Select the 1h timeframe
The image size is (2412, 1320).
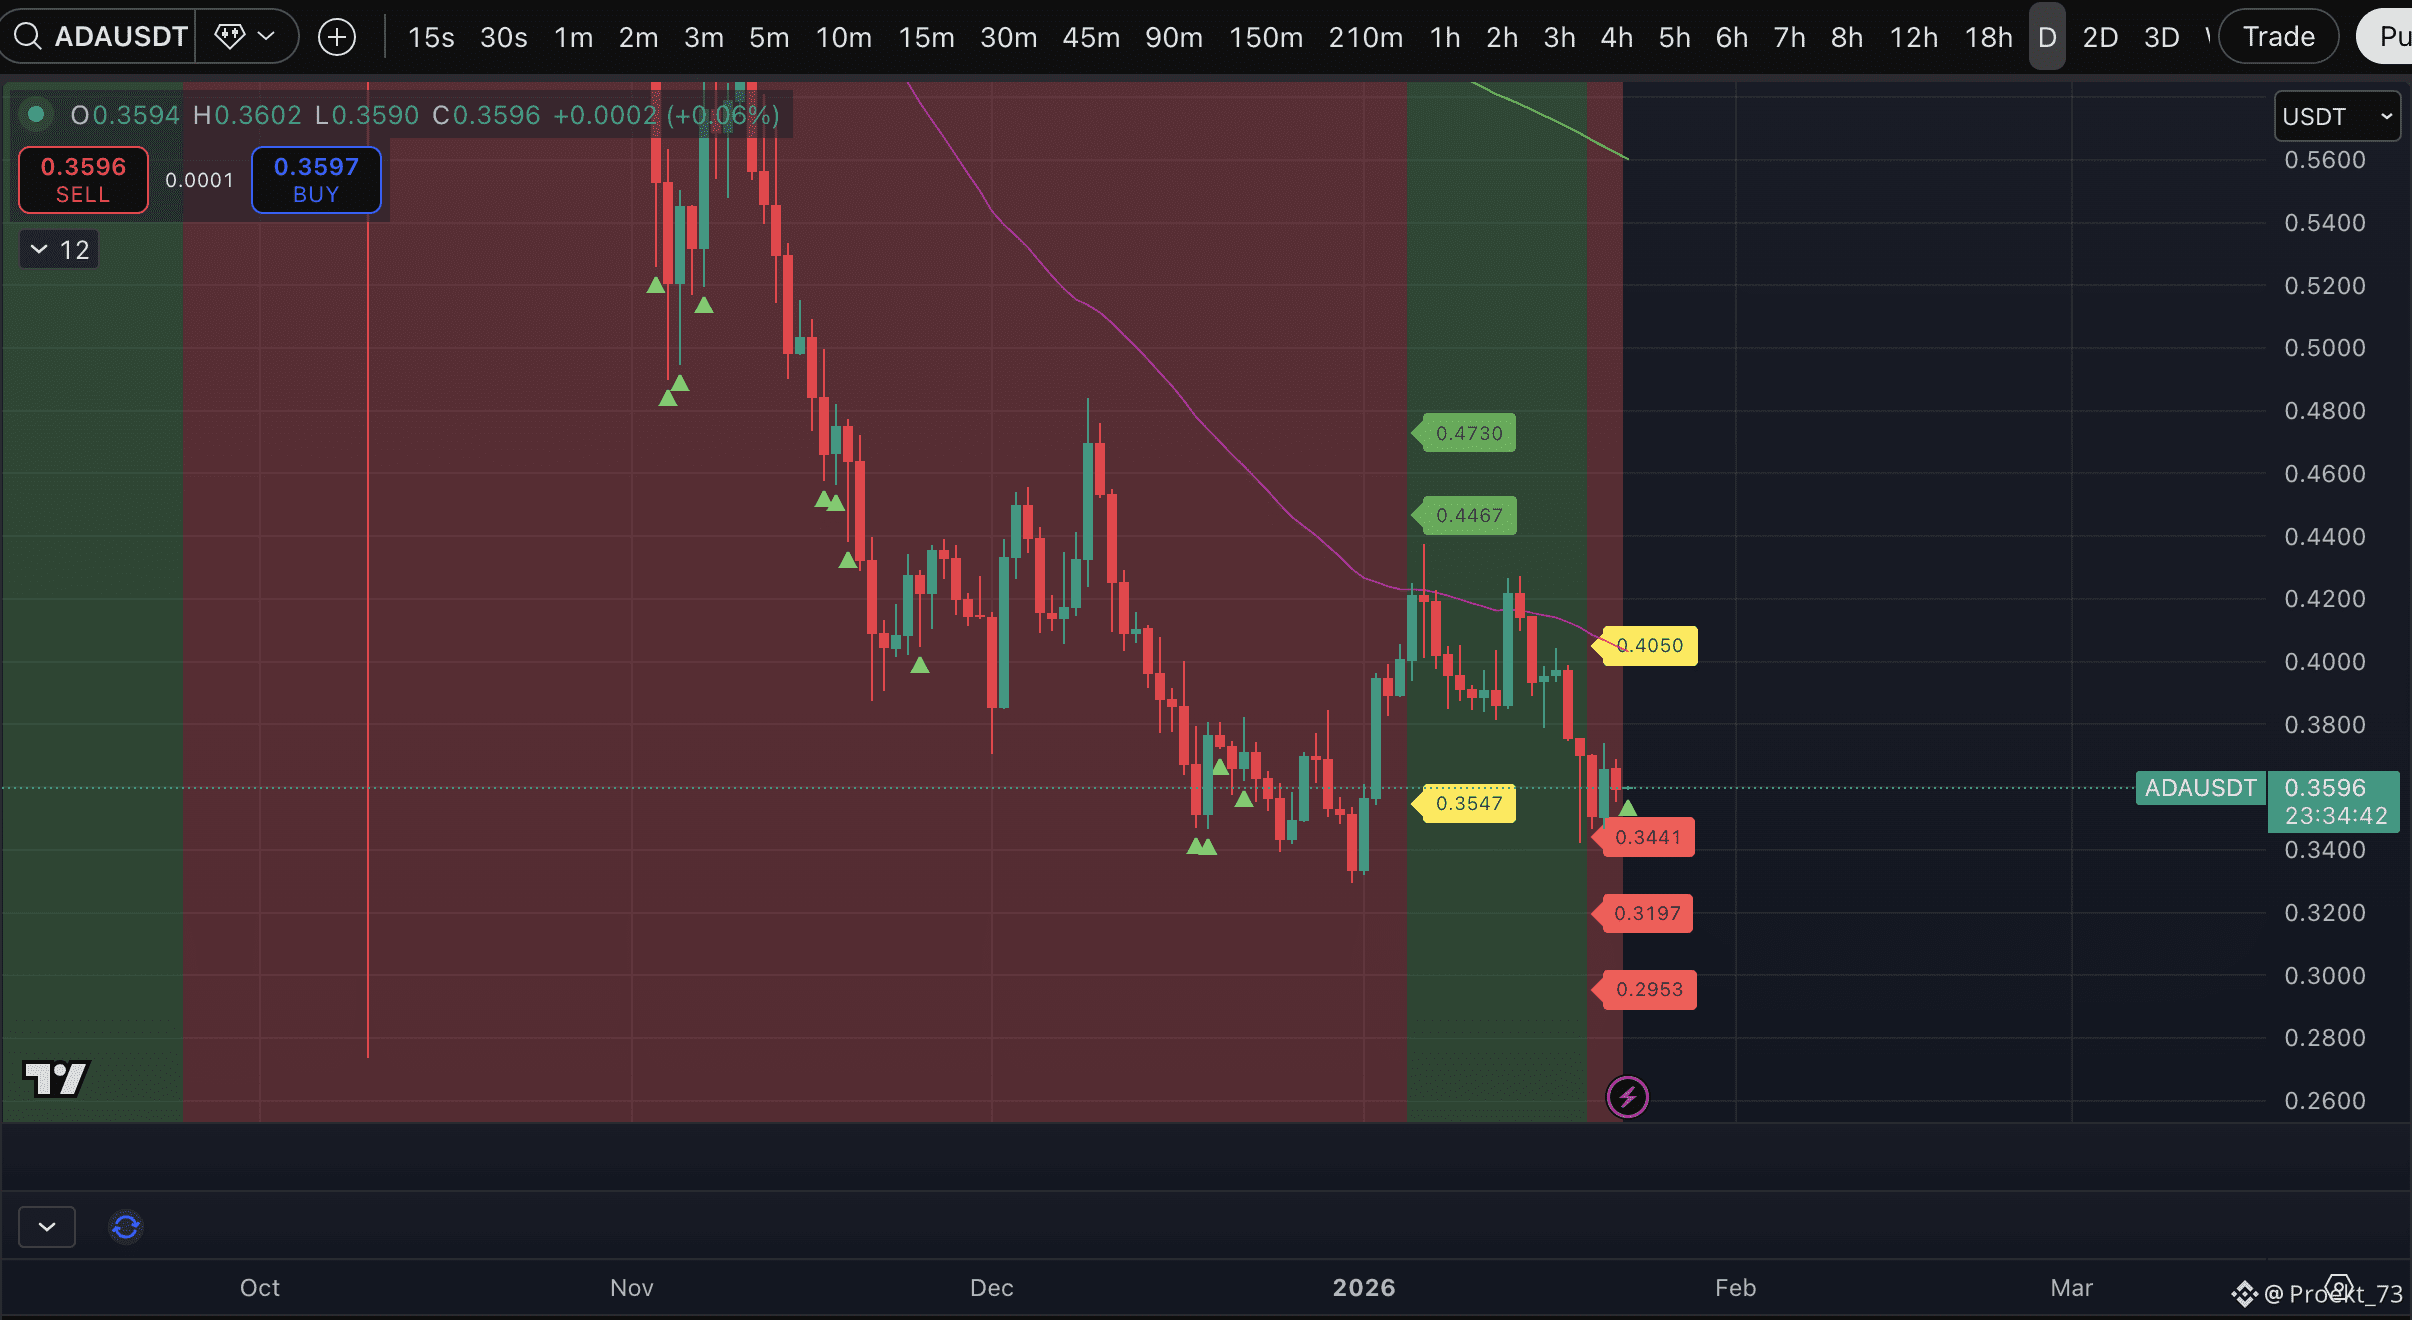1444,37
